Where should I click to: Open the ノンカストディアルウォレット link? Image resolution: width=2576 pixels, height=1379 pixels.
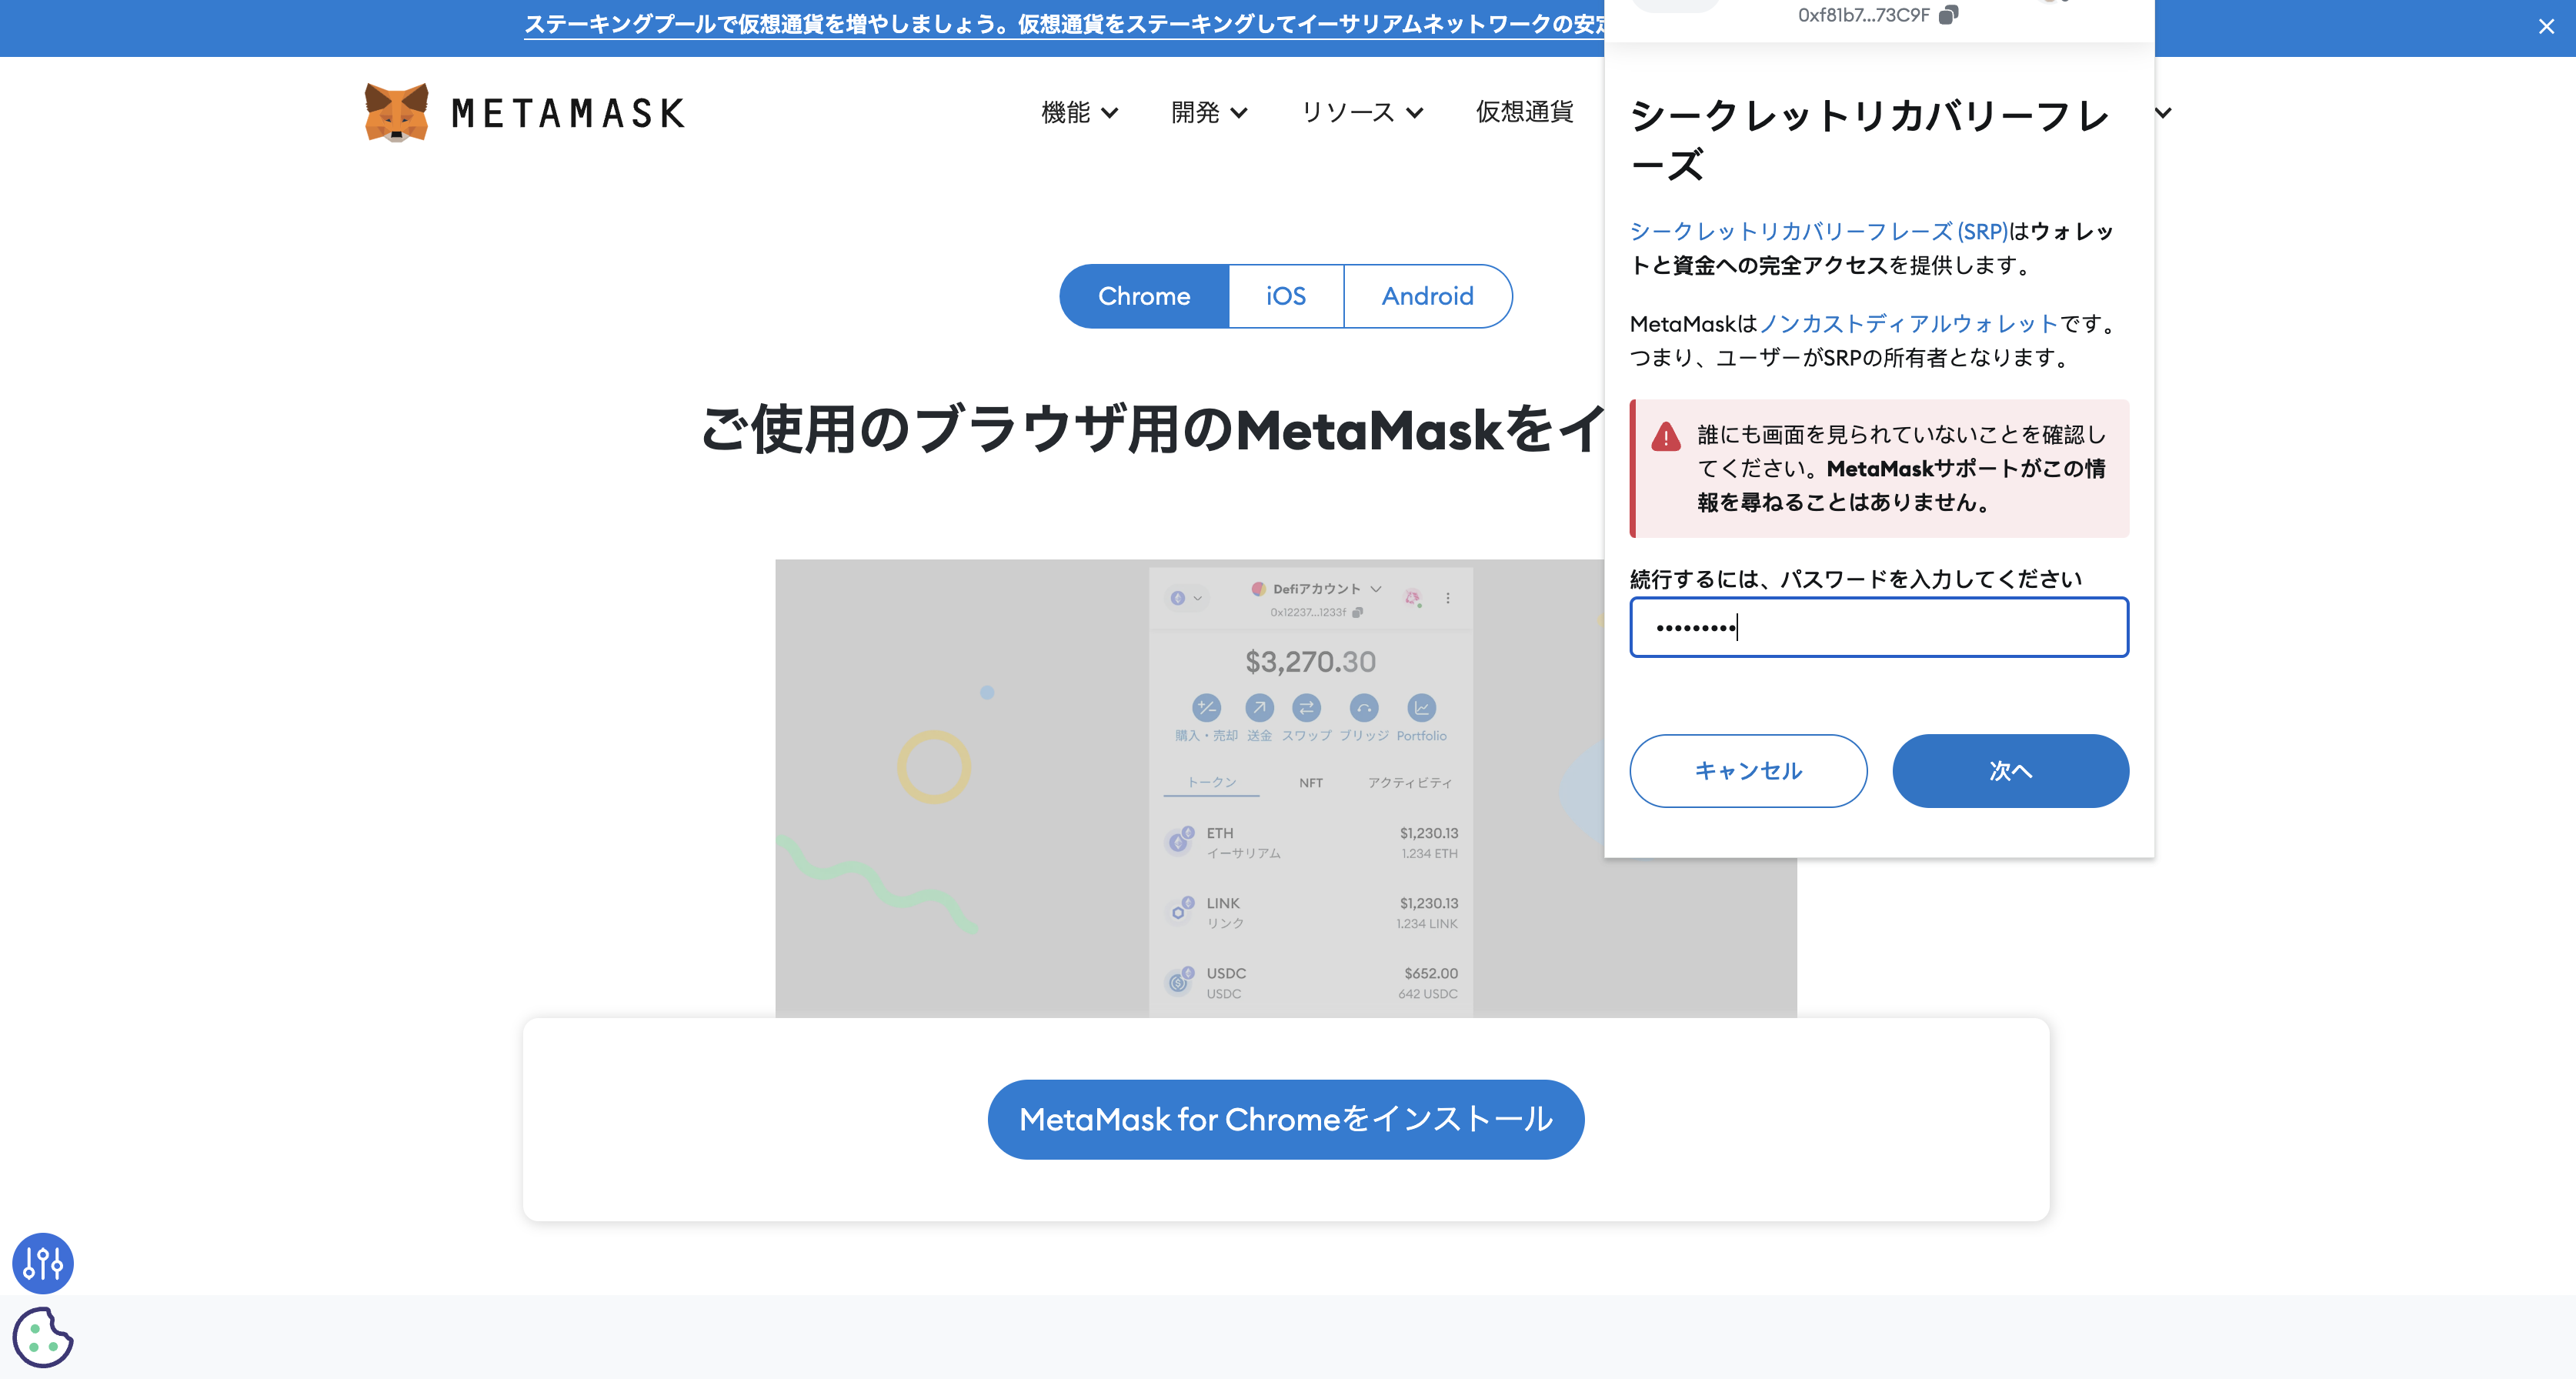pos(1909,324)
